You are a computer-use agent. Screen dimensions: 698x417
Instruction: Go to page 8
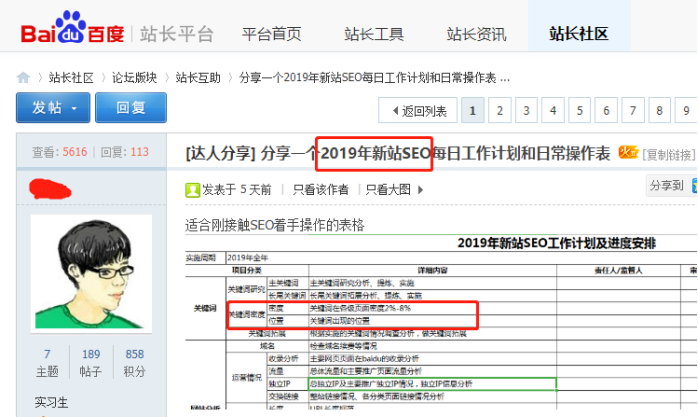pos(660,110)
